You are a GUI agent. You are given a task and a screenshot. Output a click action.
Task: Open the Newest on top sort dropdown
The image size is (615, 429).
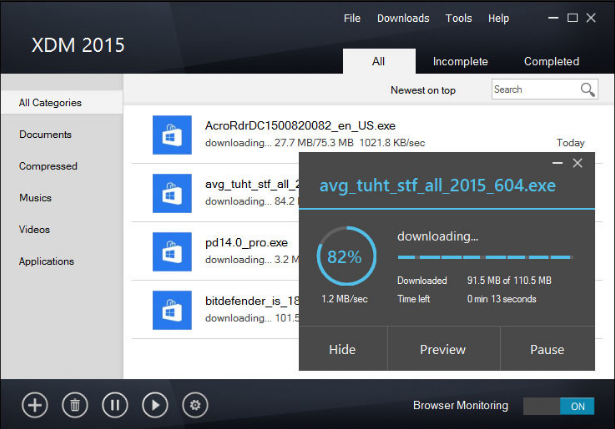click(x=423, y=90)
